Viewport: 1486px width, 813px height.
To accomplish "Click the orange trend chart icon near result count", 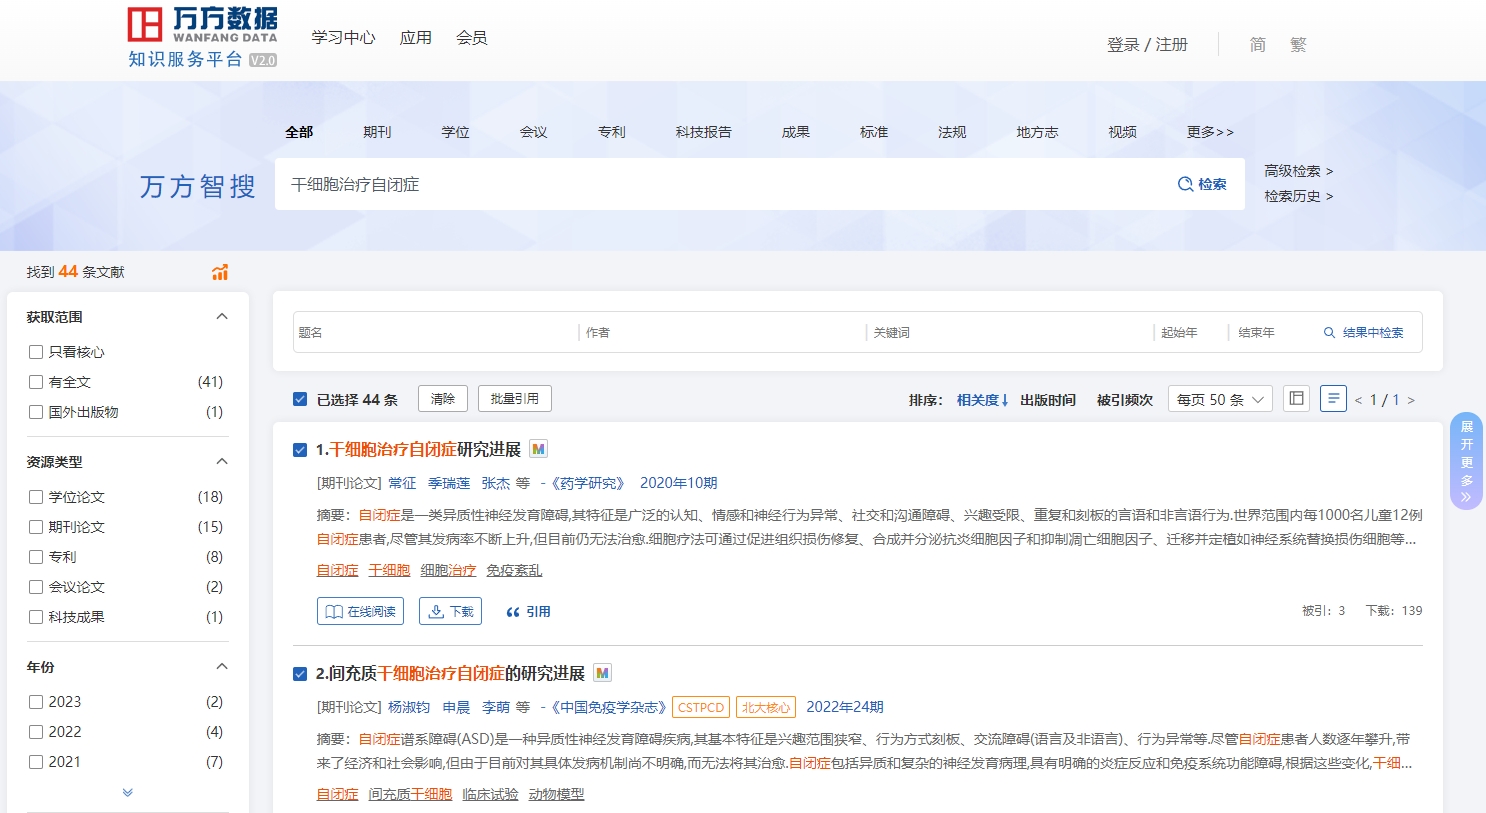I will [x=219, y=271].
